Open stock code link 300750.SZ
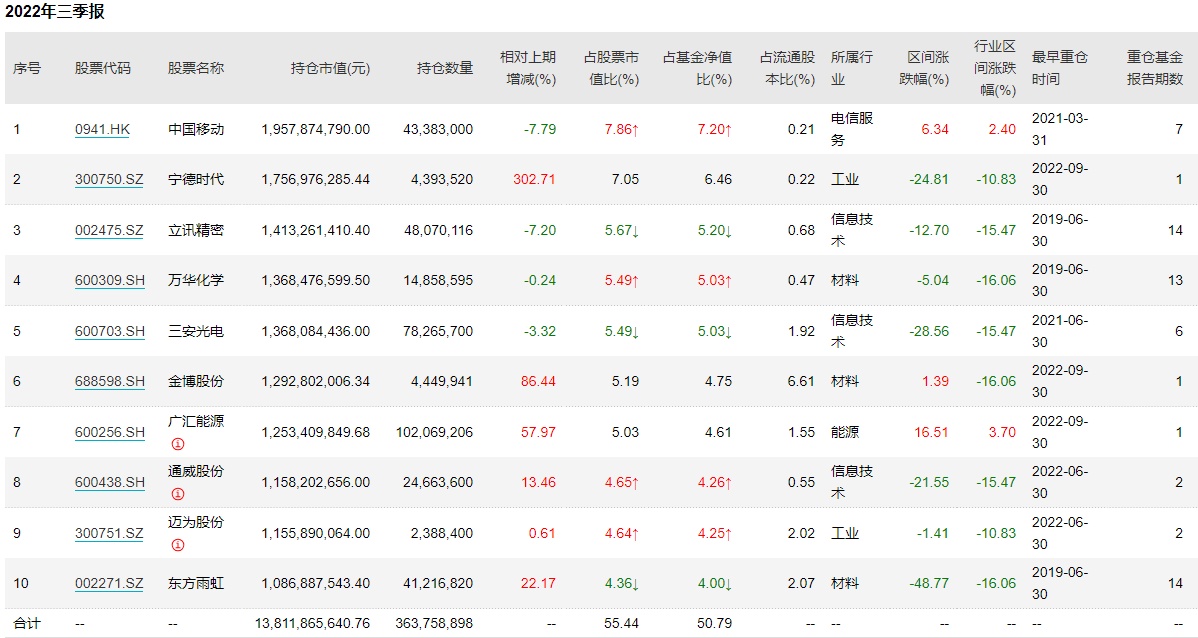This screenshot has width=1198, height=638. click(109, 180)
